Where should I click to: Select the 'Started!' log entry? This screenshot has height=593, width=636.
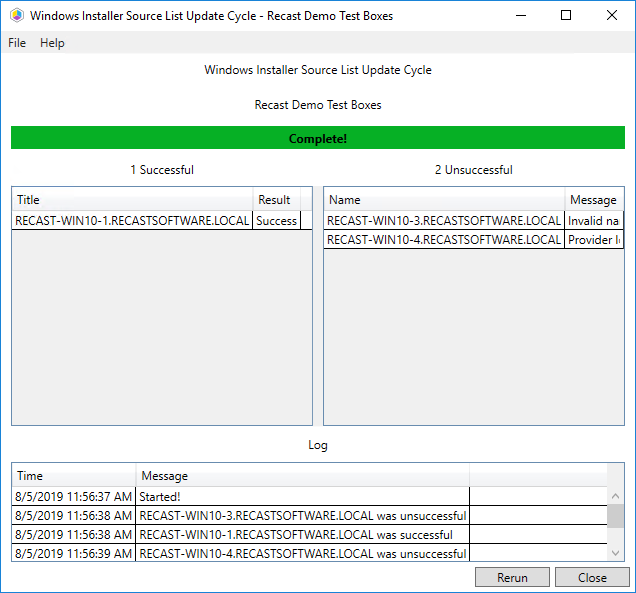(303, 496)
